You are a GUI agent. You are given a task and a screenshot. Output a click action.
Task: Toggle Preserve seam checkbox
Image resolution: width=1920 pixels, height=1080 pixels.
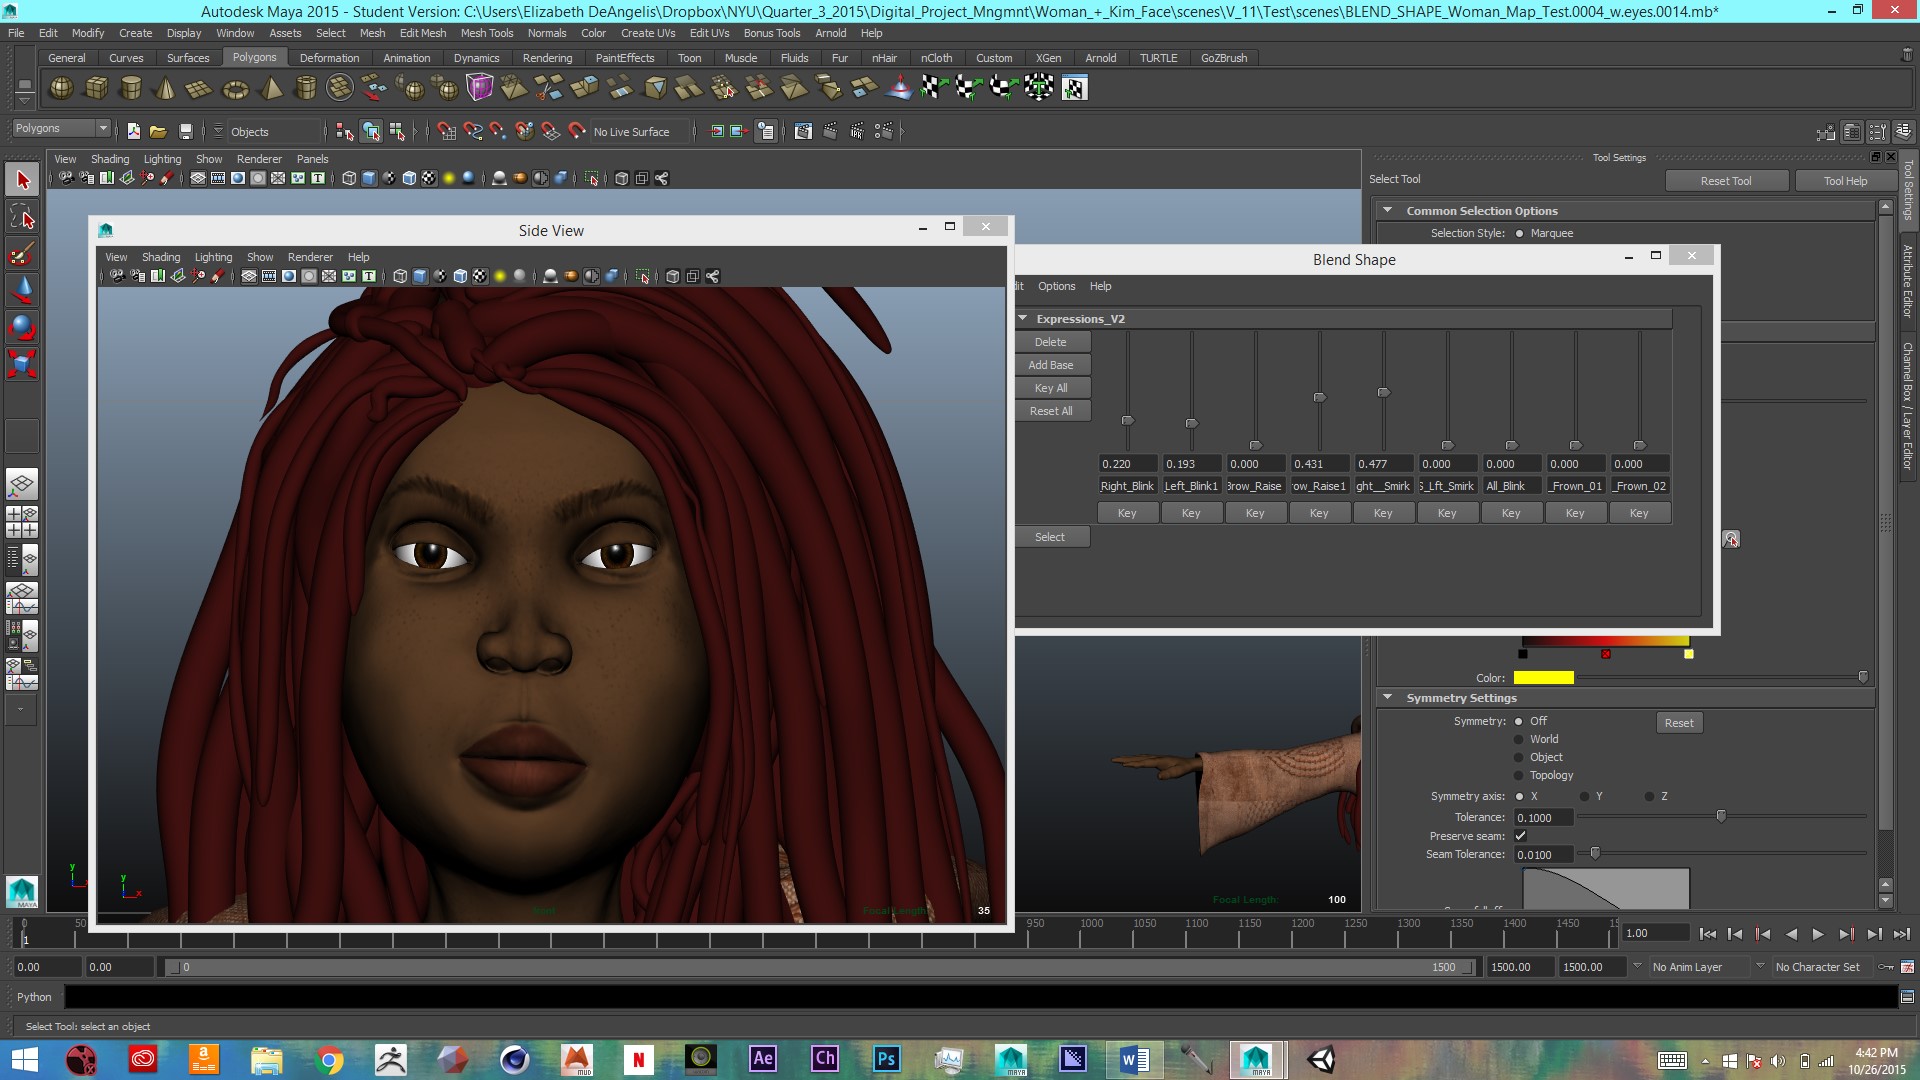coord(1520,836)
